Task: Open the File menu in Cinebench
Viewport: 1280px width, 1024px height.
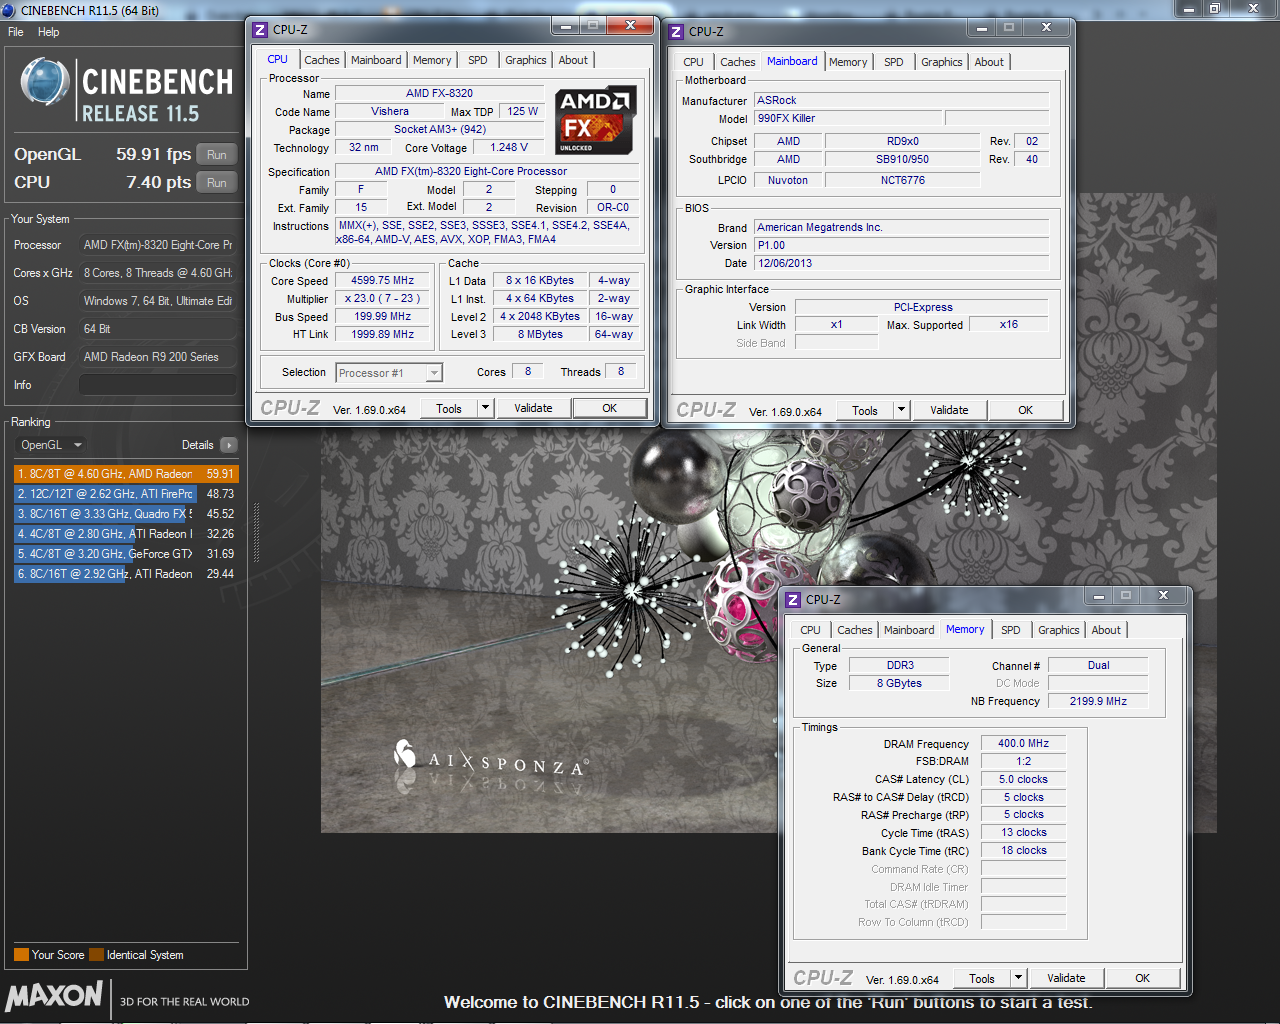Action: coord(16,32)
